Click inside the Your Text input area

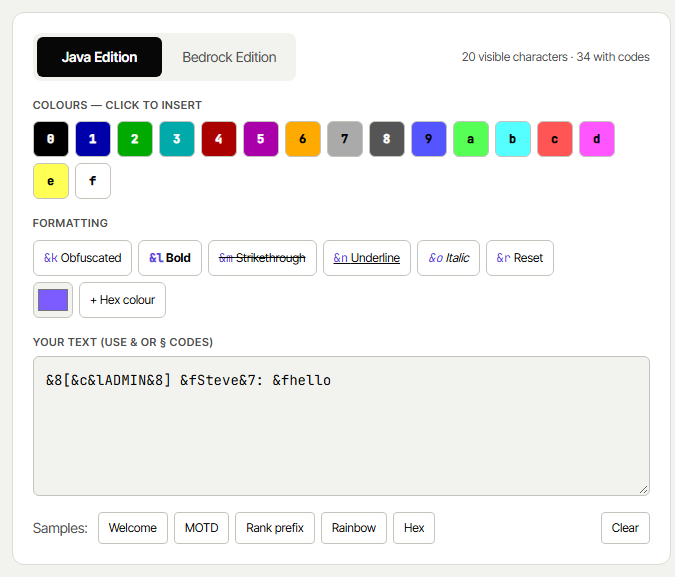tap(341, 426)
